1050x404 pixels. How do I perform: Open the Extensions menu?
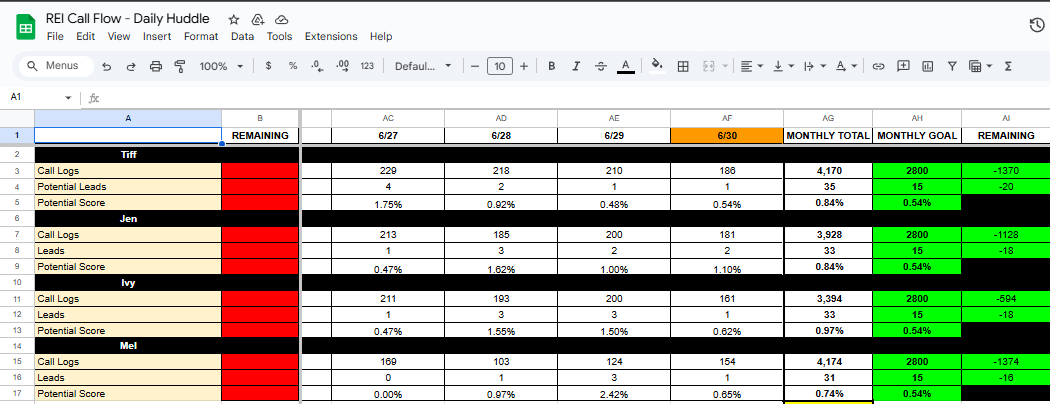(x=331, y=36)
